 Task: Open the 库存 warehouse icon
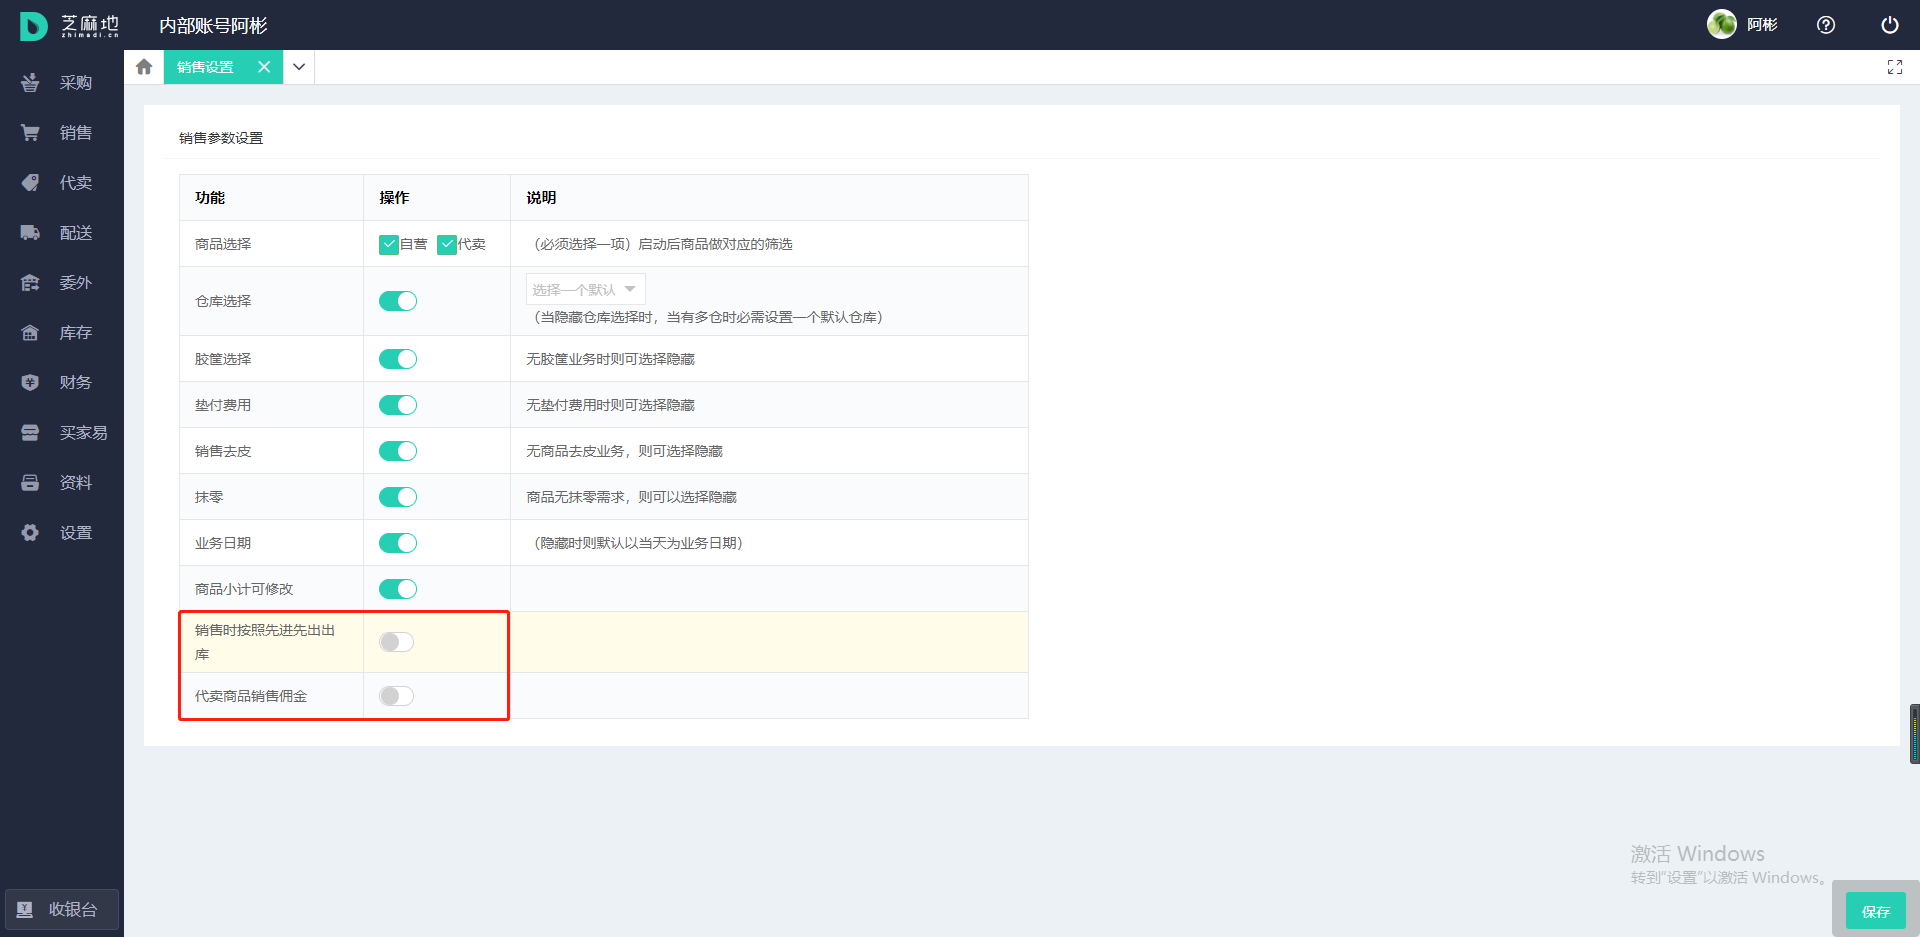pyautogui.click(x=30, y=333)
